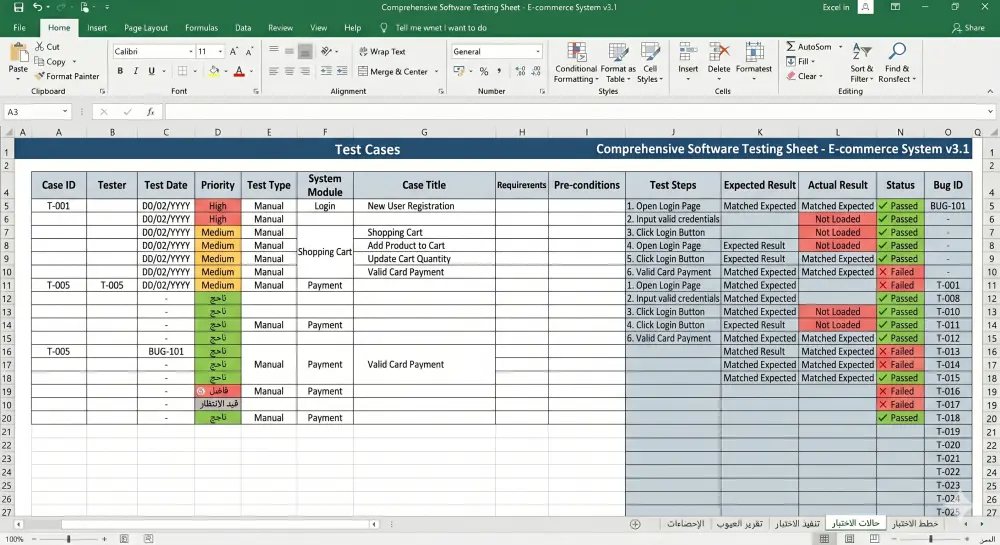Add new sheet with plus icon
Viewport: 1000px width, 545px height.
coord(635,524)
